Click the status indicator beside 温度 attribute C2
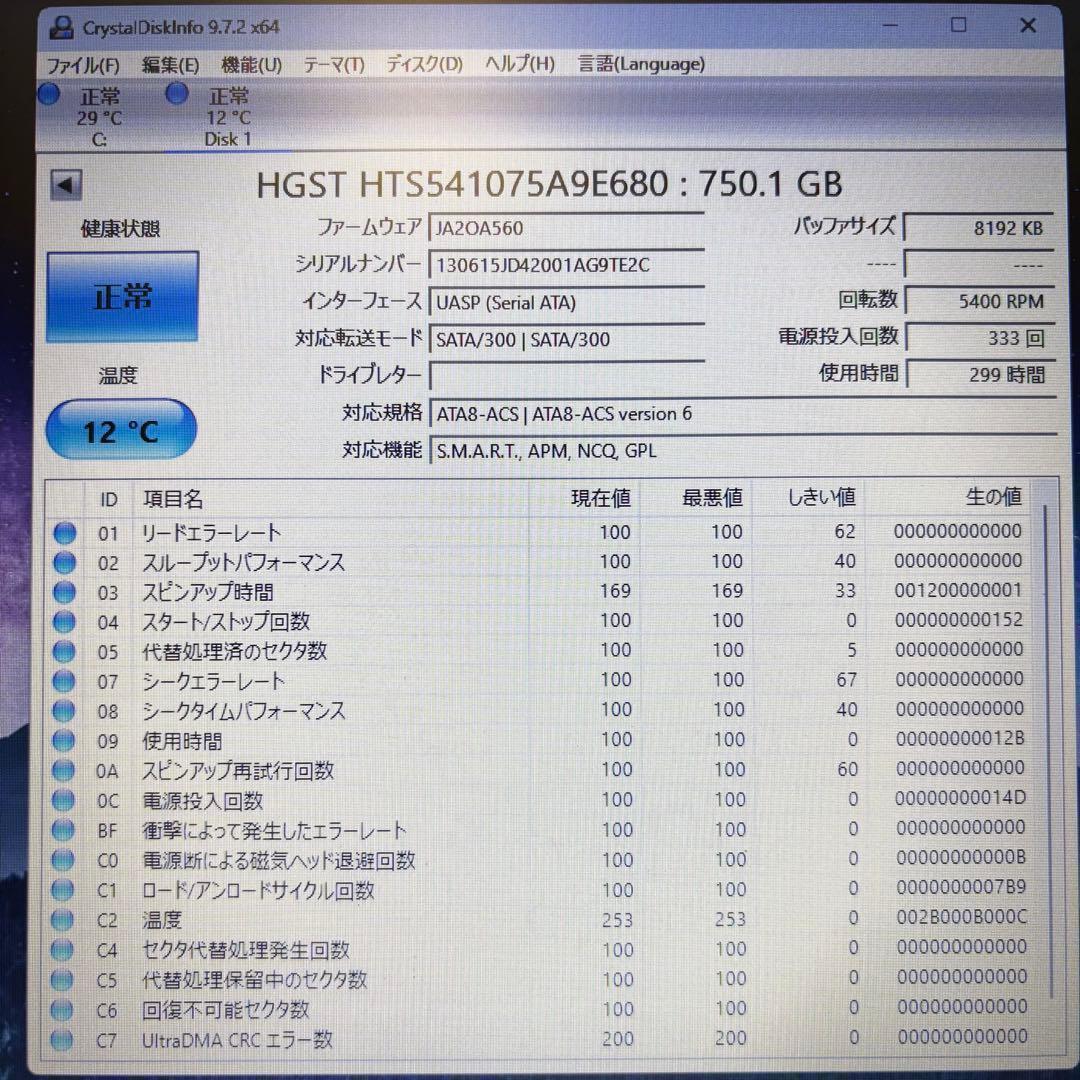The width and height of the screenshot is (1080, 1080). pyautogui.click(x=62, y=920)
